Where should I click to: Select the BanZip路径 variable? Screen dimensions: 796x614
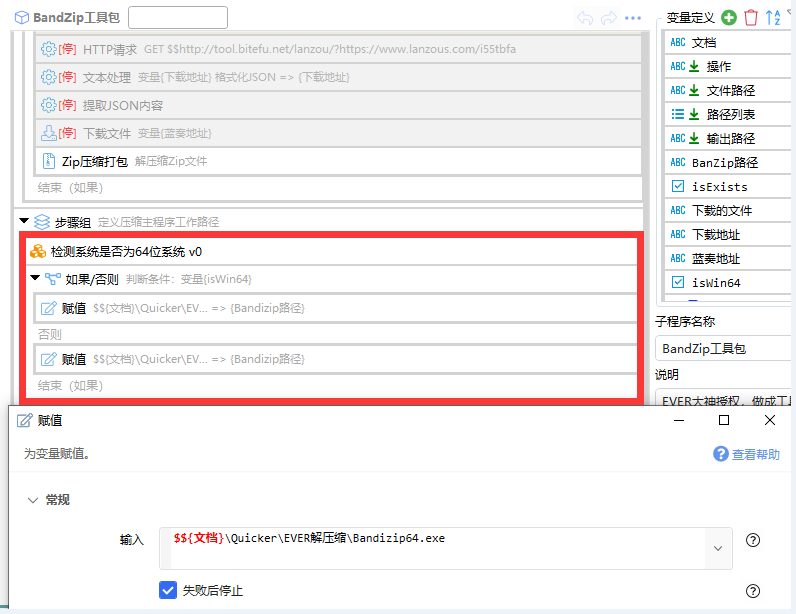[727, 163]
